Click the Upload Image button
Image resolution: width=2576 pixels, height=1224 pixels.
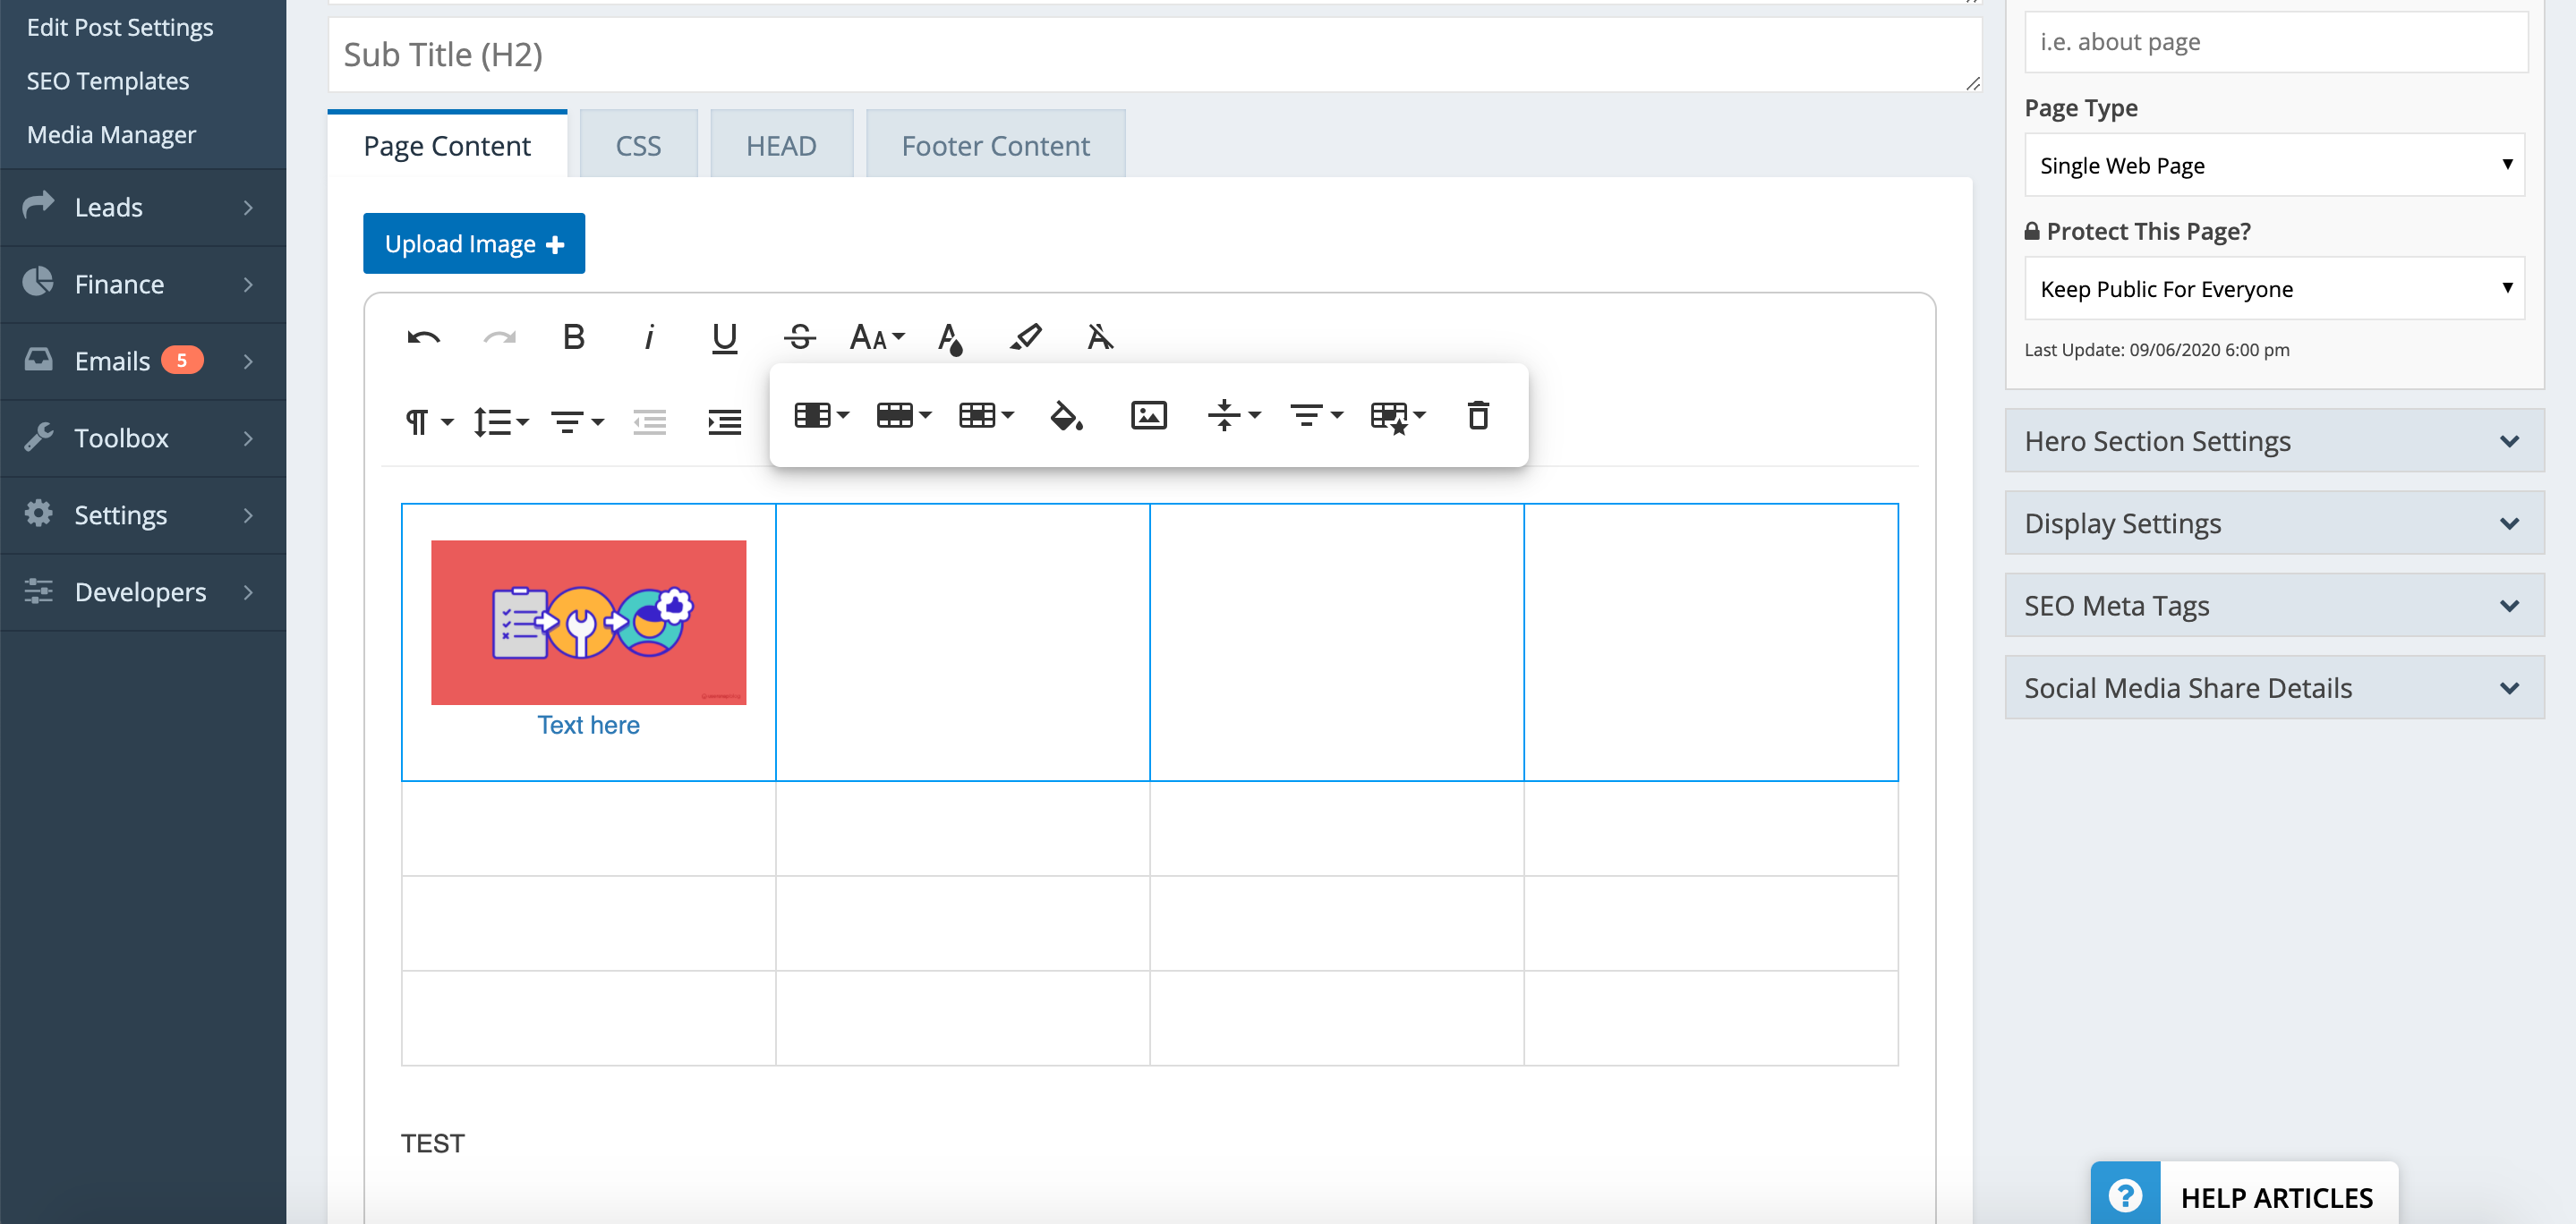point(473,243)
